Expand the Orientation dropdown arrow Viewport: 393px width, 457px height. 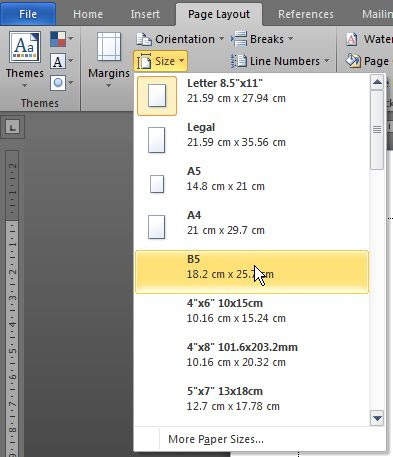[221, 39]
